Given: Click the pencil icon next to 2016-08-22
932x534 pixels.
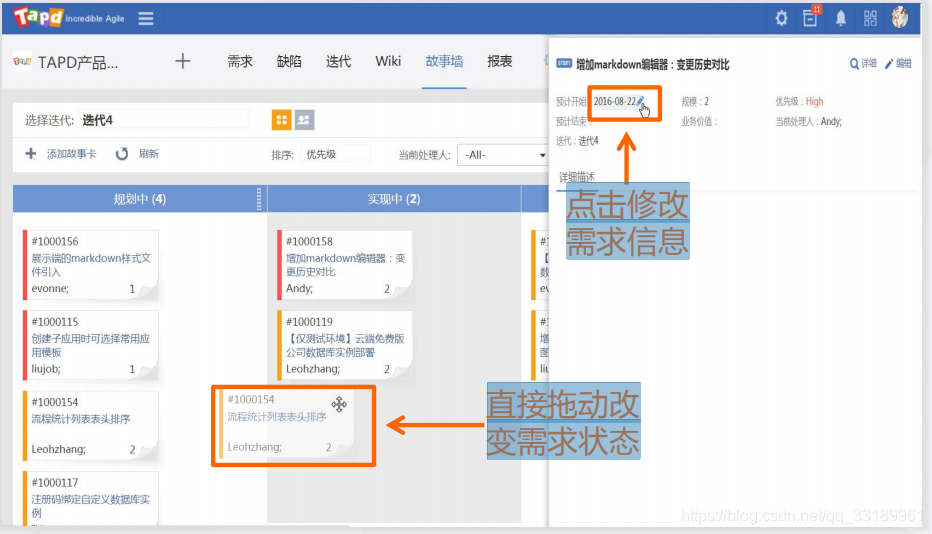Looking at the screenshot, I should [x=640, y=101].
